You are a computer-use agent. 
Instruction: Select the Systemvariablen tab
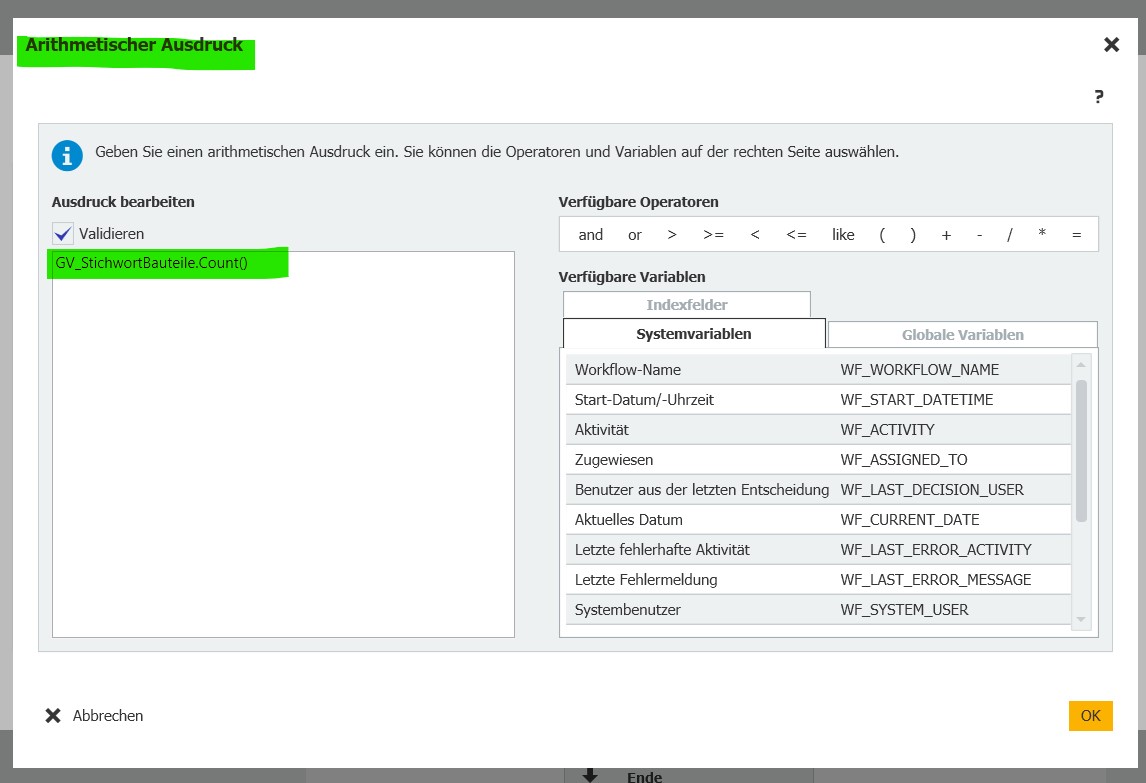(x=694, y=334)
